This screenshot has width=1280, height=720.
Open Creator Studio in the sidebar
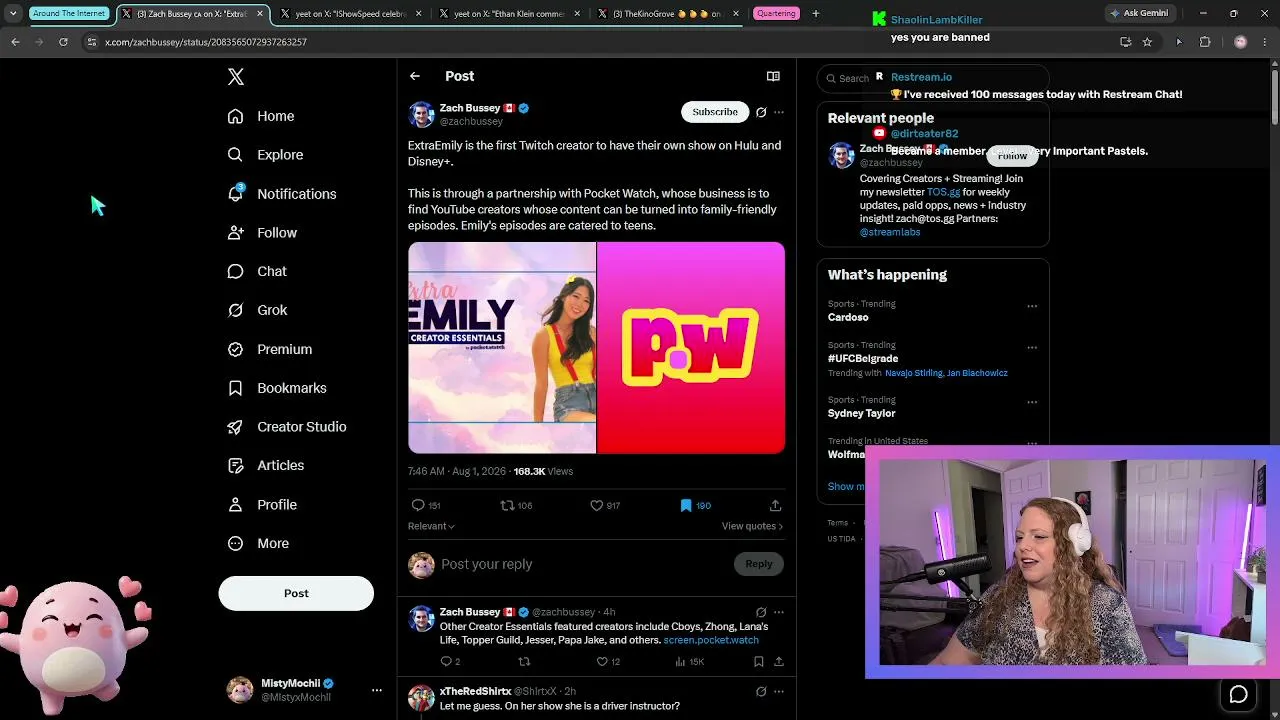[287, 427]
